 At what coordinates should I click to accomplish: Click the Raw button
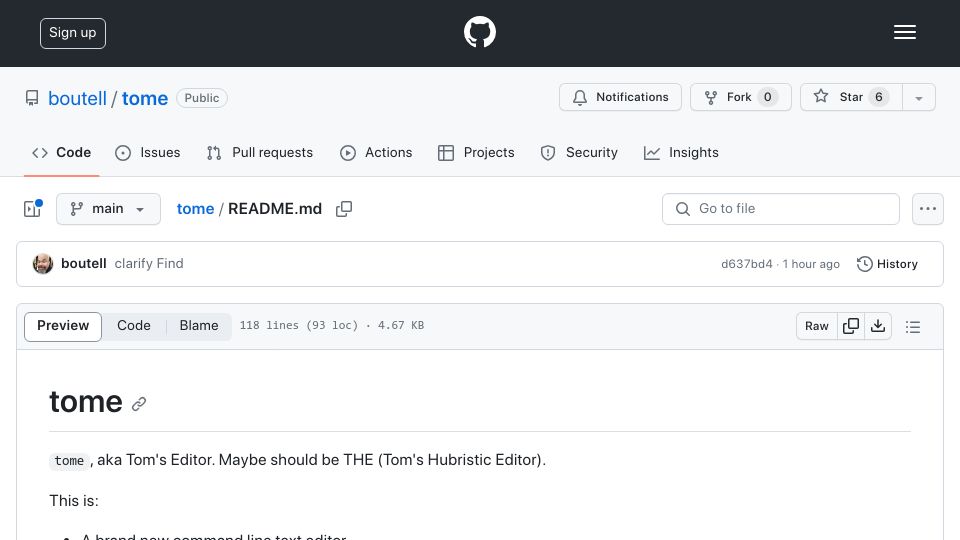[817, 326]
